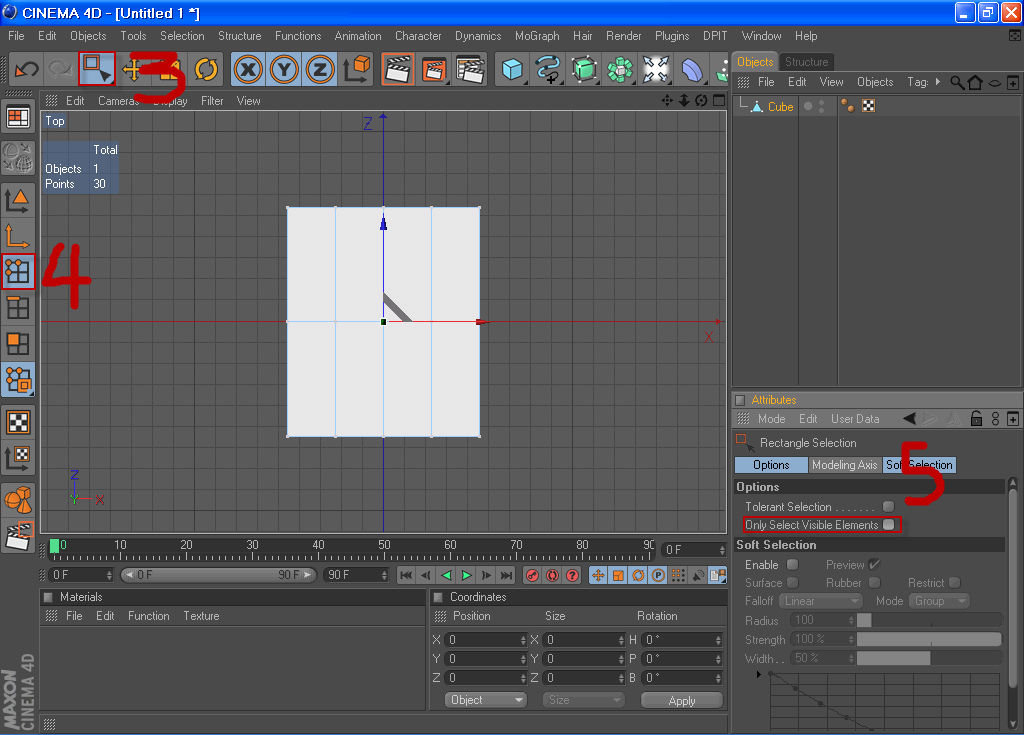Toggle Z axis lock
1024x735 pixels.
320,69
